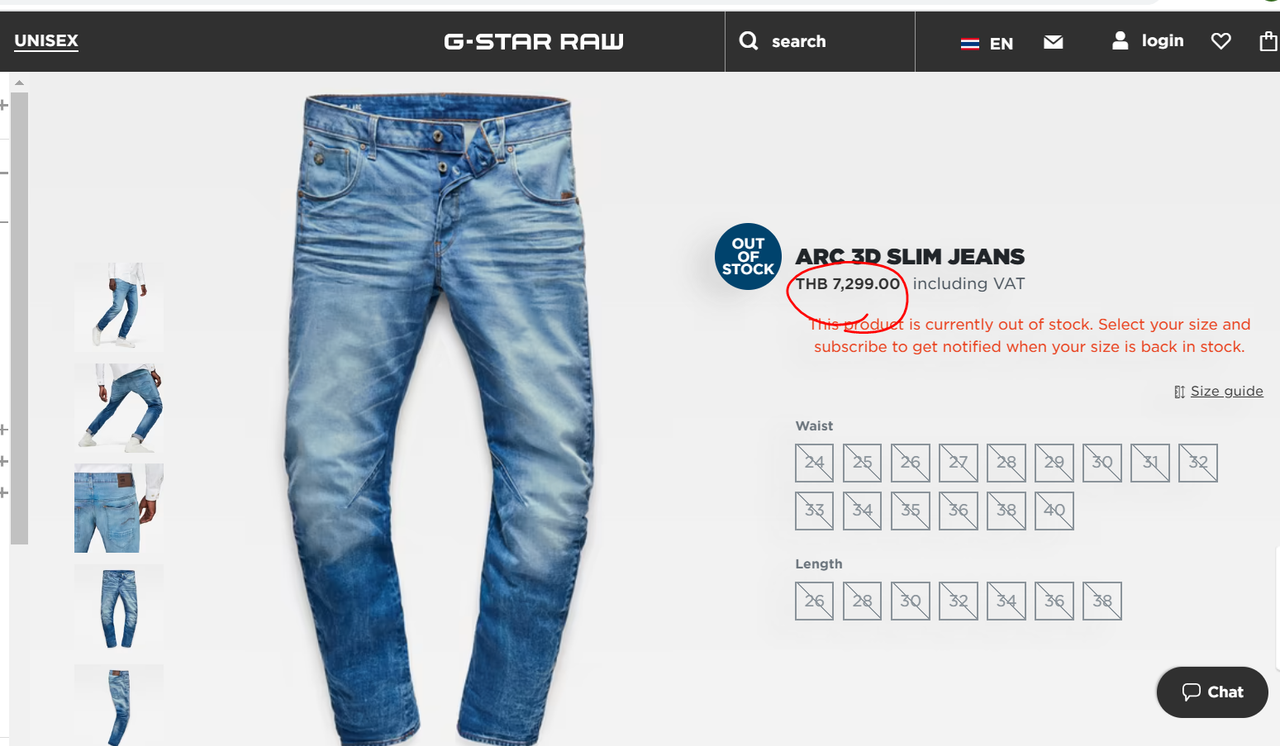
Task: Open the newsletter envelope icon
Action: (1053, 42)
